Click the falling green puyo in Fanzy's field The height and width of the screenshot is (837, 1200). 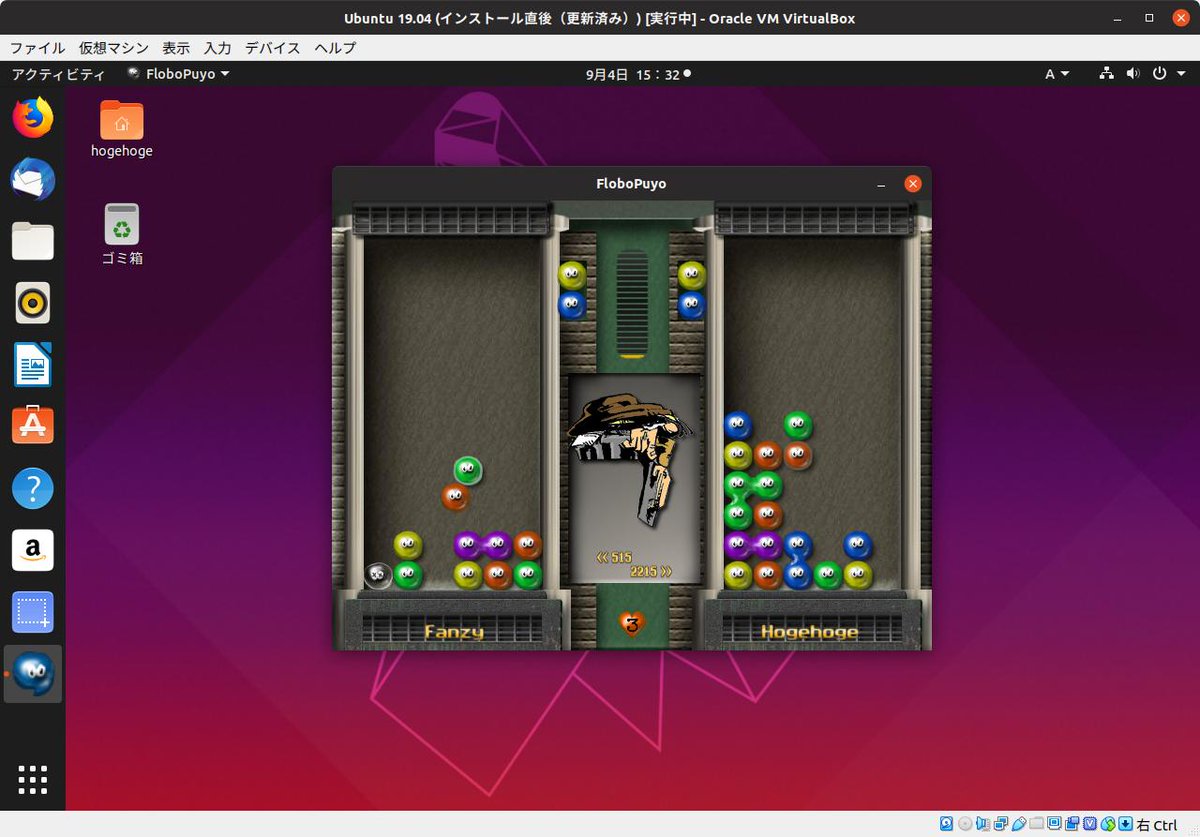468,470
